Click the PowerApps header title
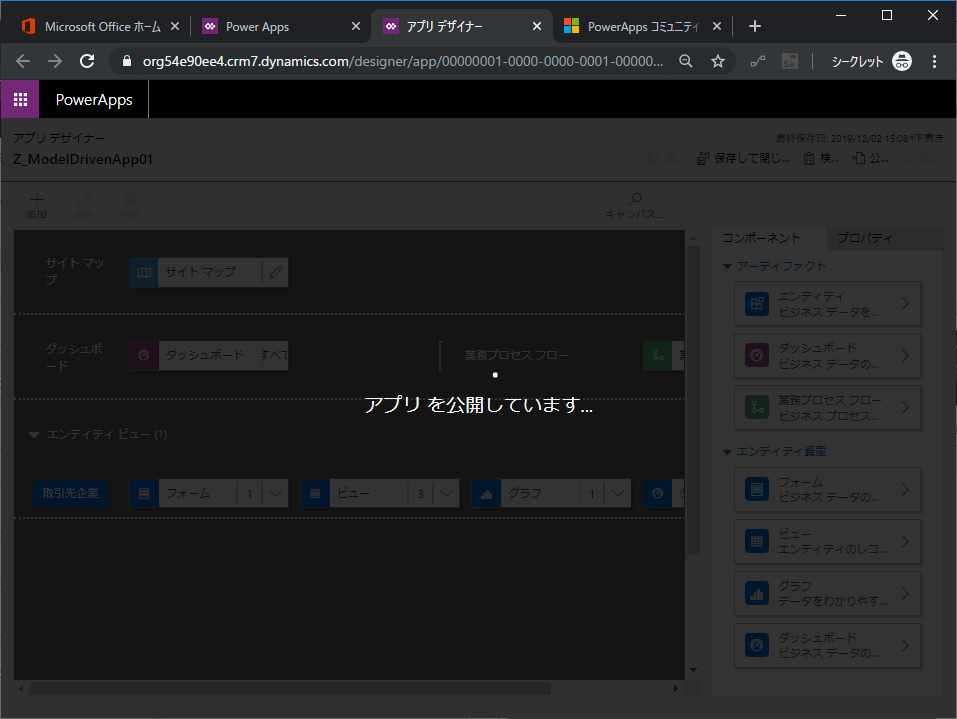Image resolution: width=957 pixels, height=719 pixels. point(94,99)
